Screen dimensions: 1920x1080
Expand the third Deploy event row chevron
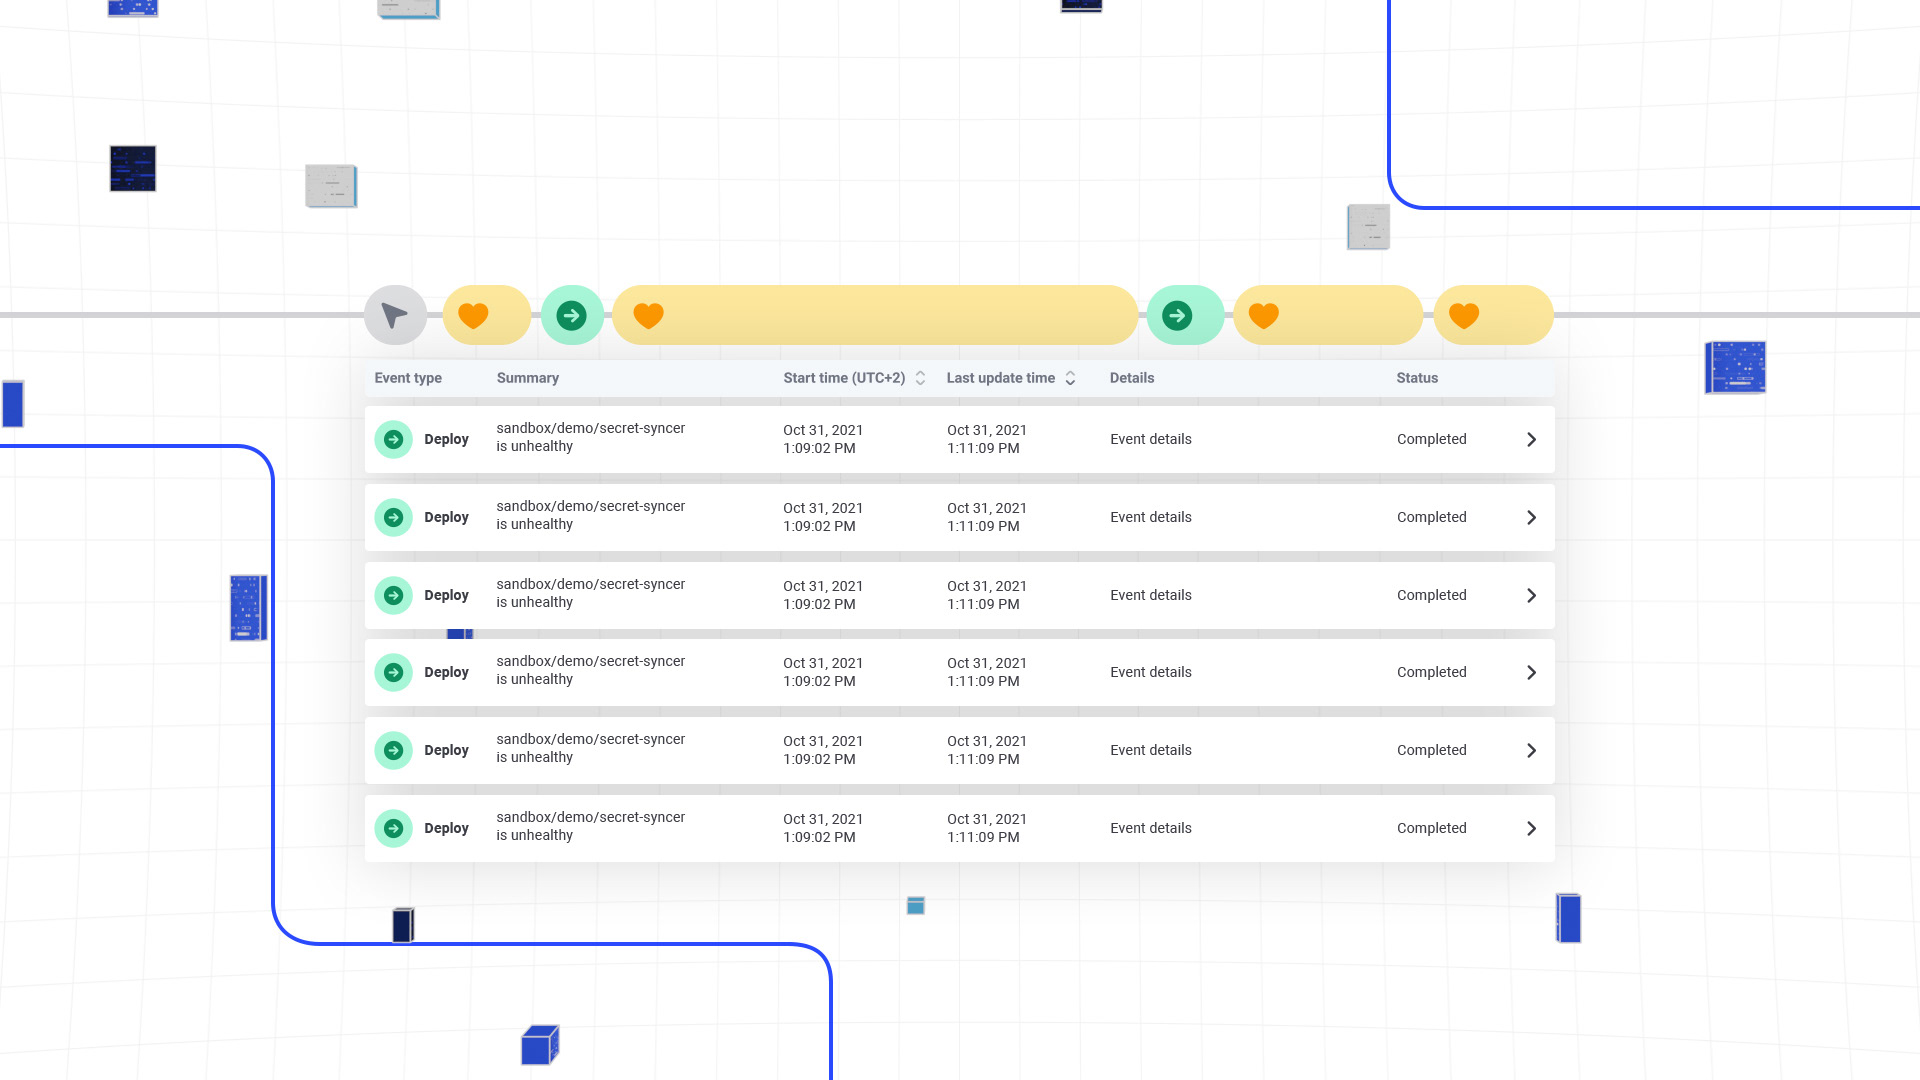[1531, 596]
